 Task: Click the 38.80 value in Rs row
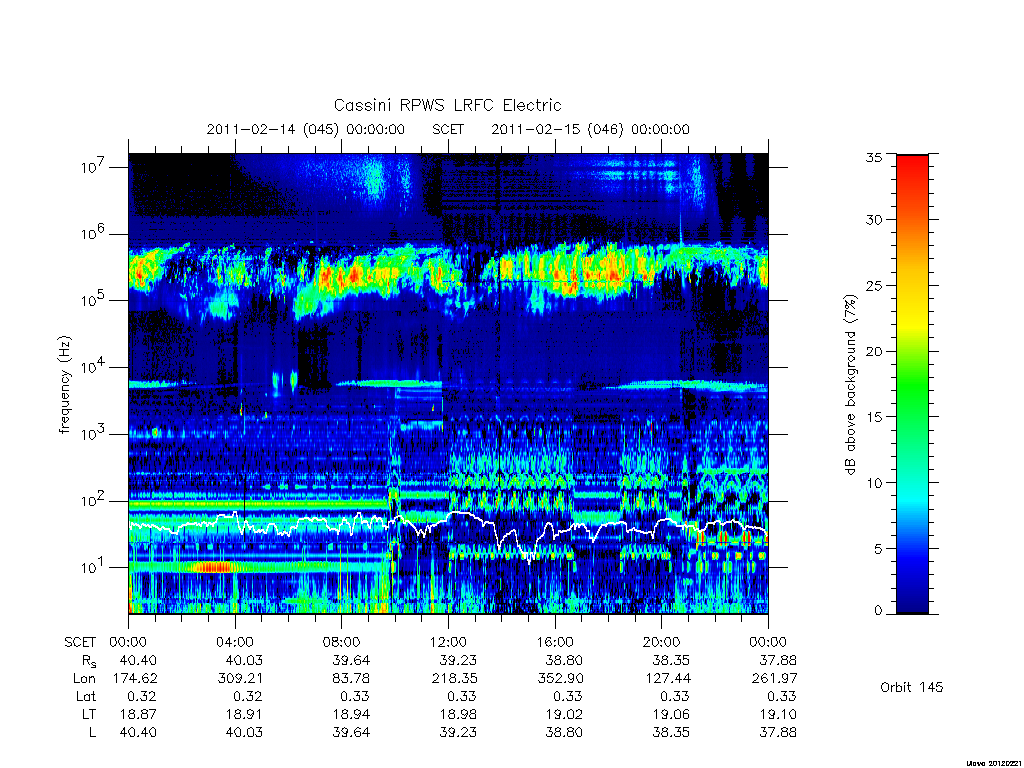(564, 661)
